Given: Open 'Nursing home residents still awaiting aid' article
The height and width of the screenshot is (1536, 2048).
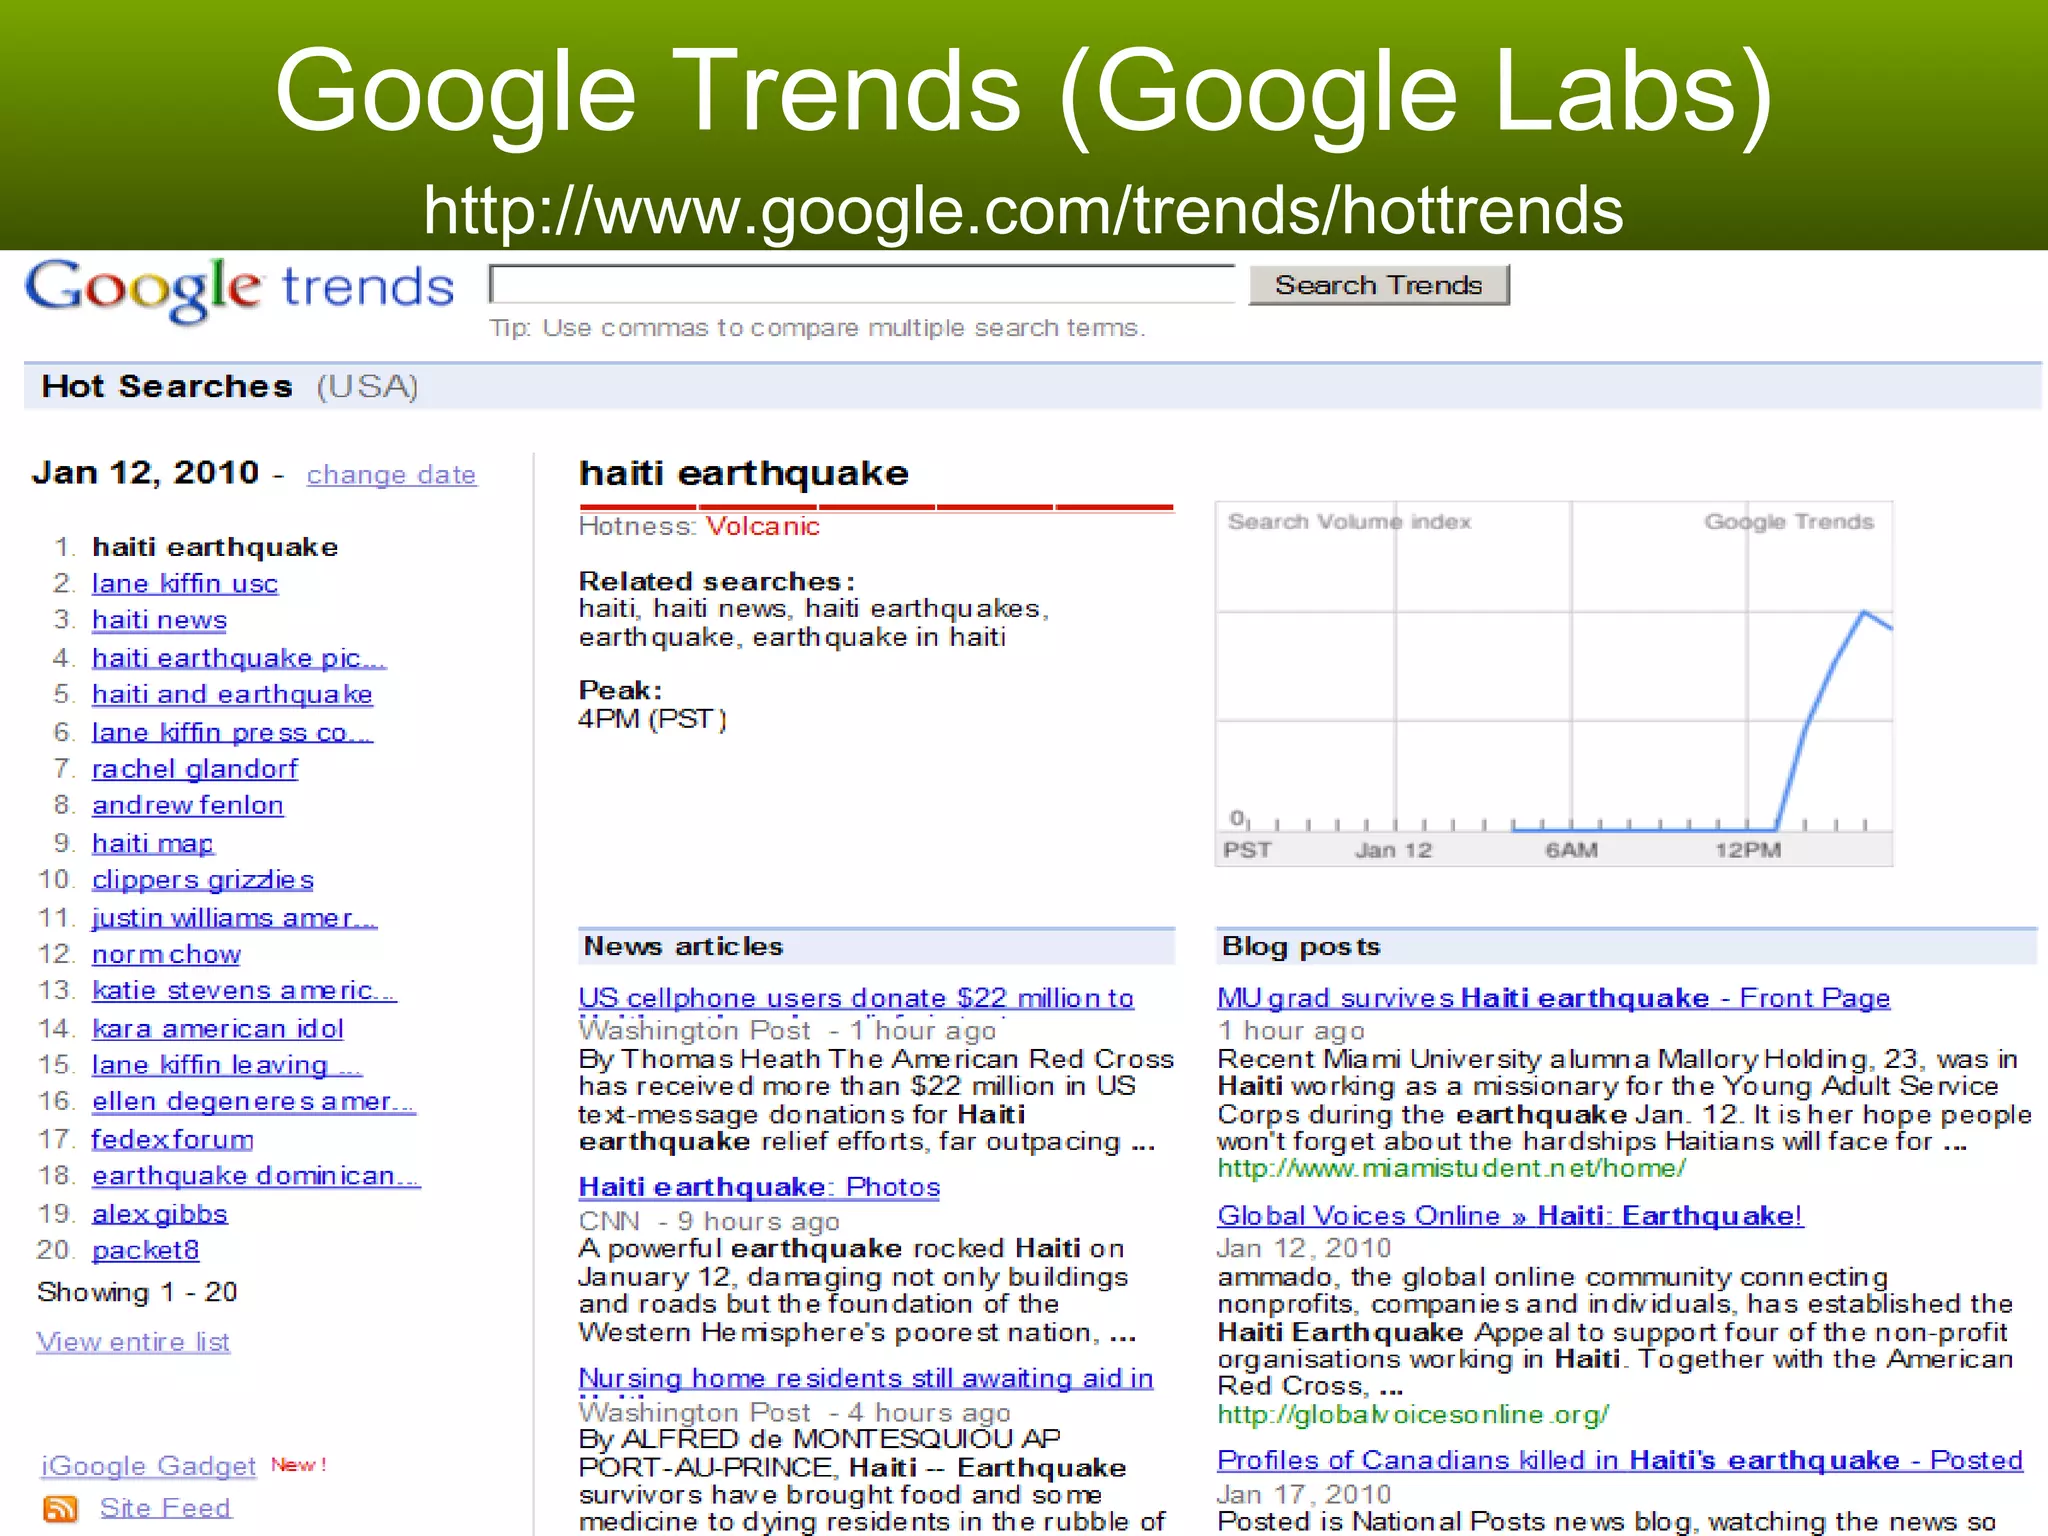Looking at the screenshot, I should tap(866, 1378).
